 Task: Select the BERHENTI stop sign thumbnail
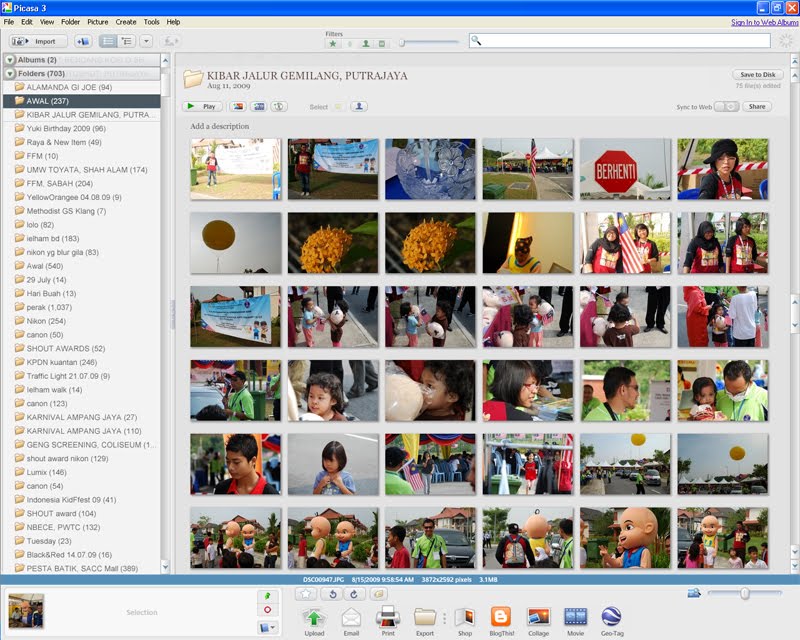626,169
